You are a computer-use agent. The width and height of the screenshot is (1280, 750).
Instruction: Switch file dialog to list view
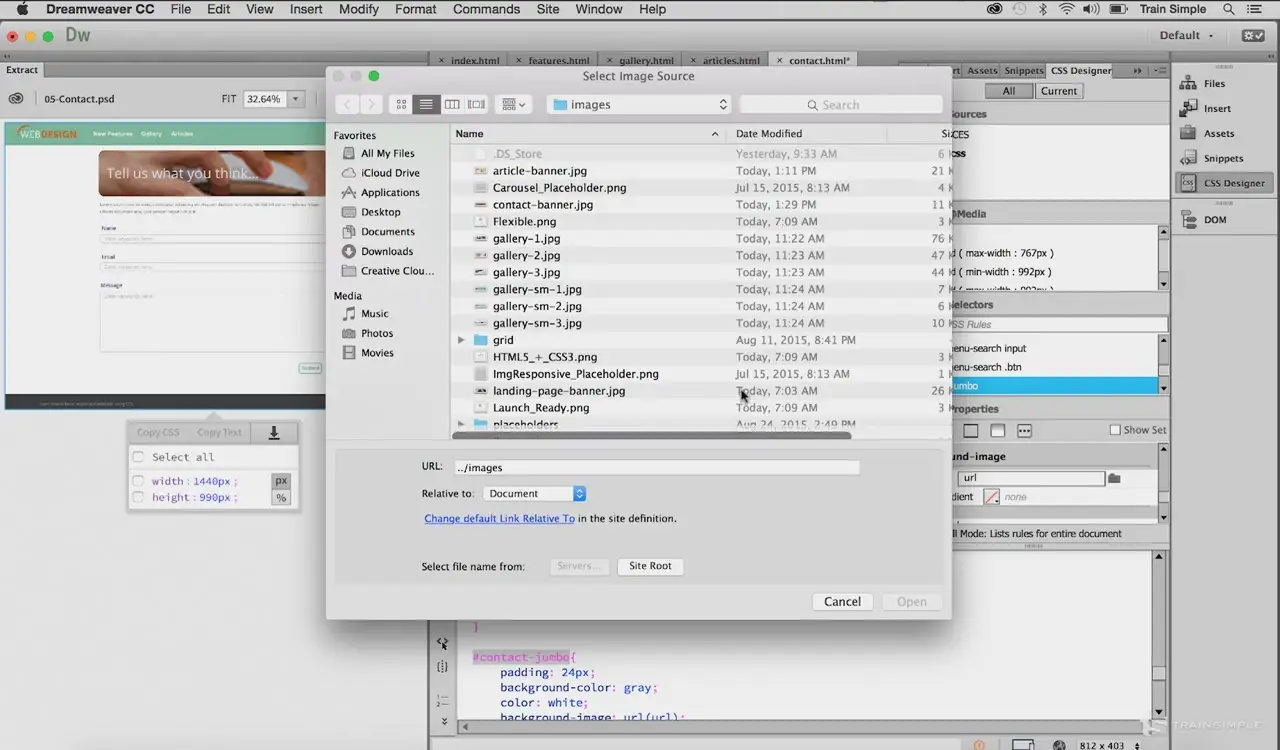427,104
